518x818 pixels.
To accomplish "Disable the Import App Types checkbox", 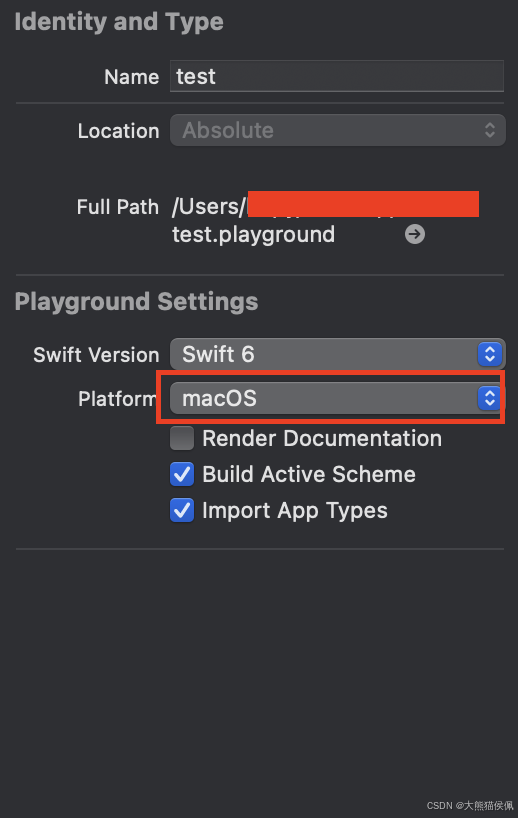I will point(182,510).
